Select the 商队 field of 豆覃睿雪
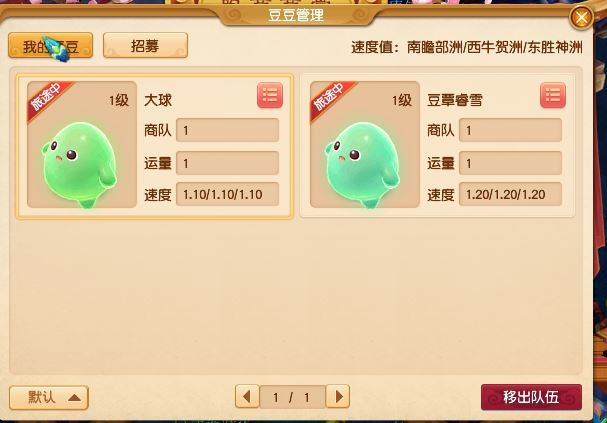The height and width of the screenshot is (423, 607). coord(510,130)
